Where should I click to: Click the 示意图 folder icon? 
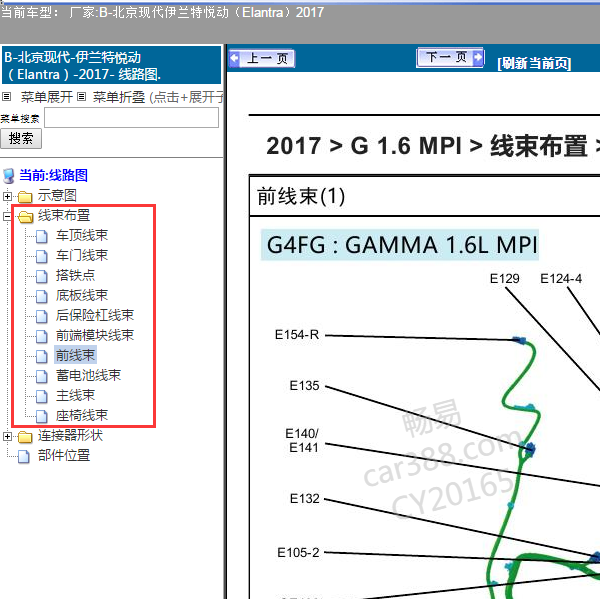coord(25,197)
